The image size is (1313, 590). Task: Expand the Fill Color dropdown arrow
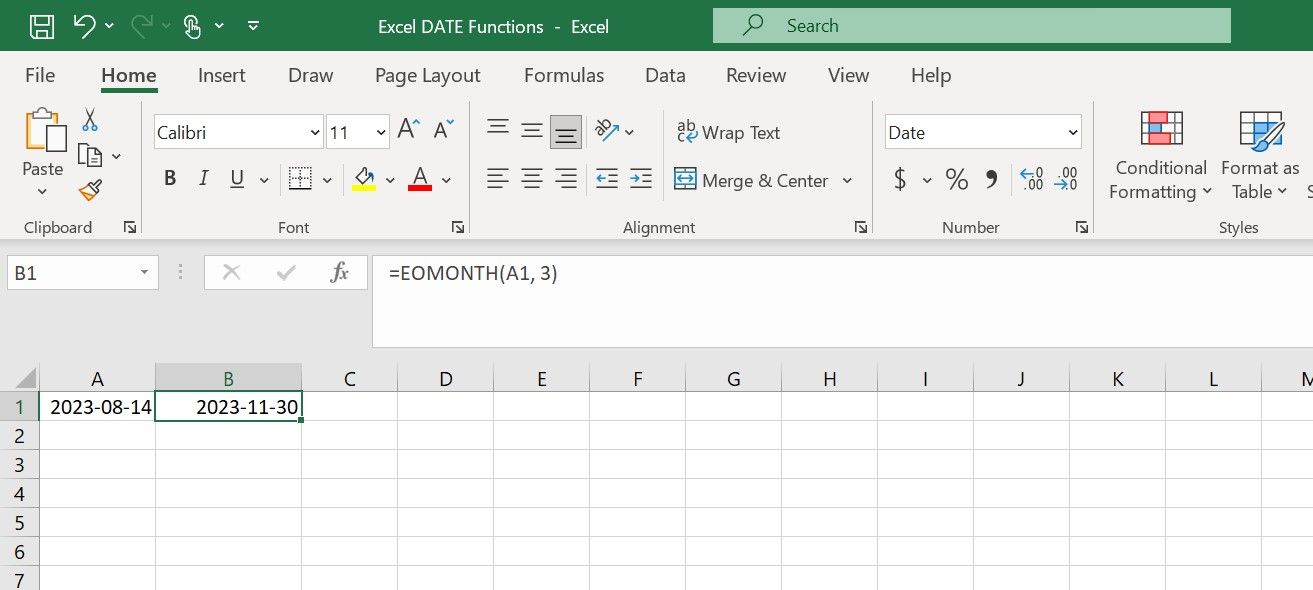point(390,180)
